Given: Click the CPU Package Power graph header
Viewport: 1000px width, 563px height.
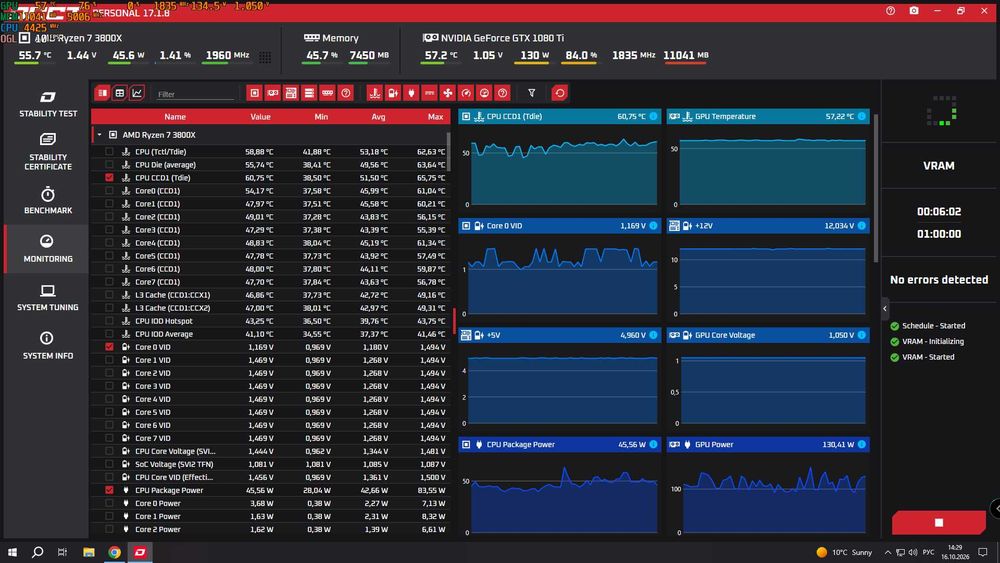Looking at the screenshot, I should [559, 444].
